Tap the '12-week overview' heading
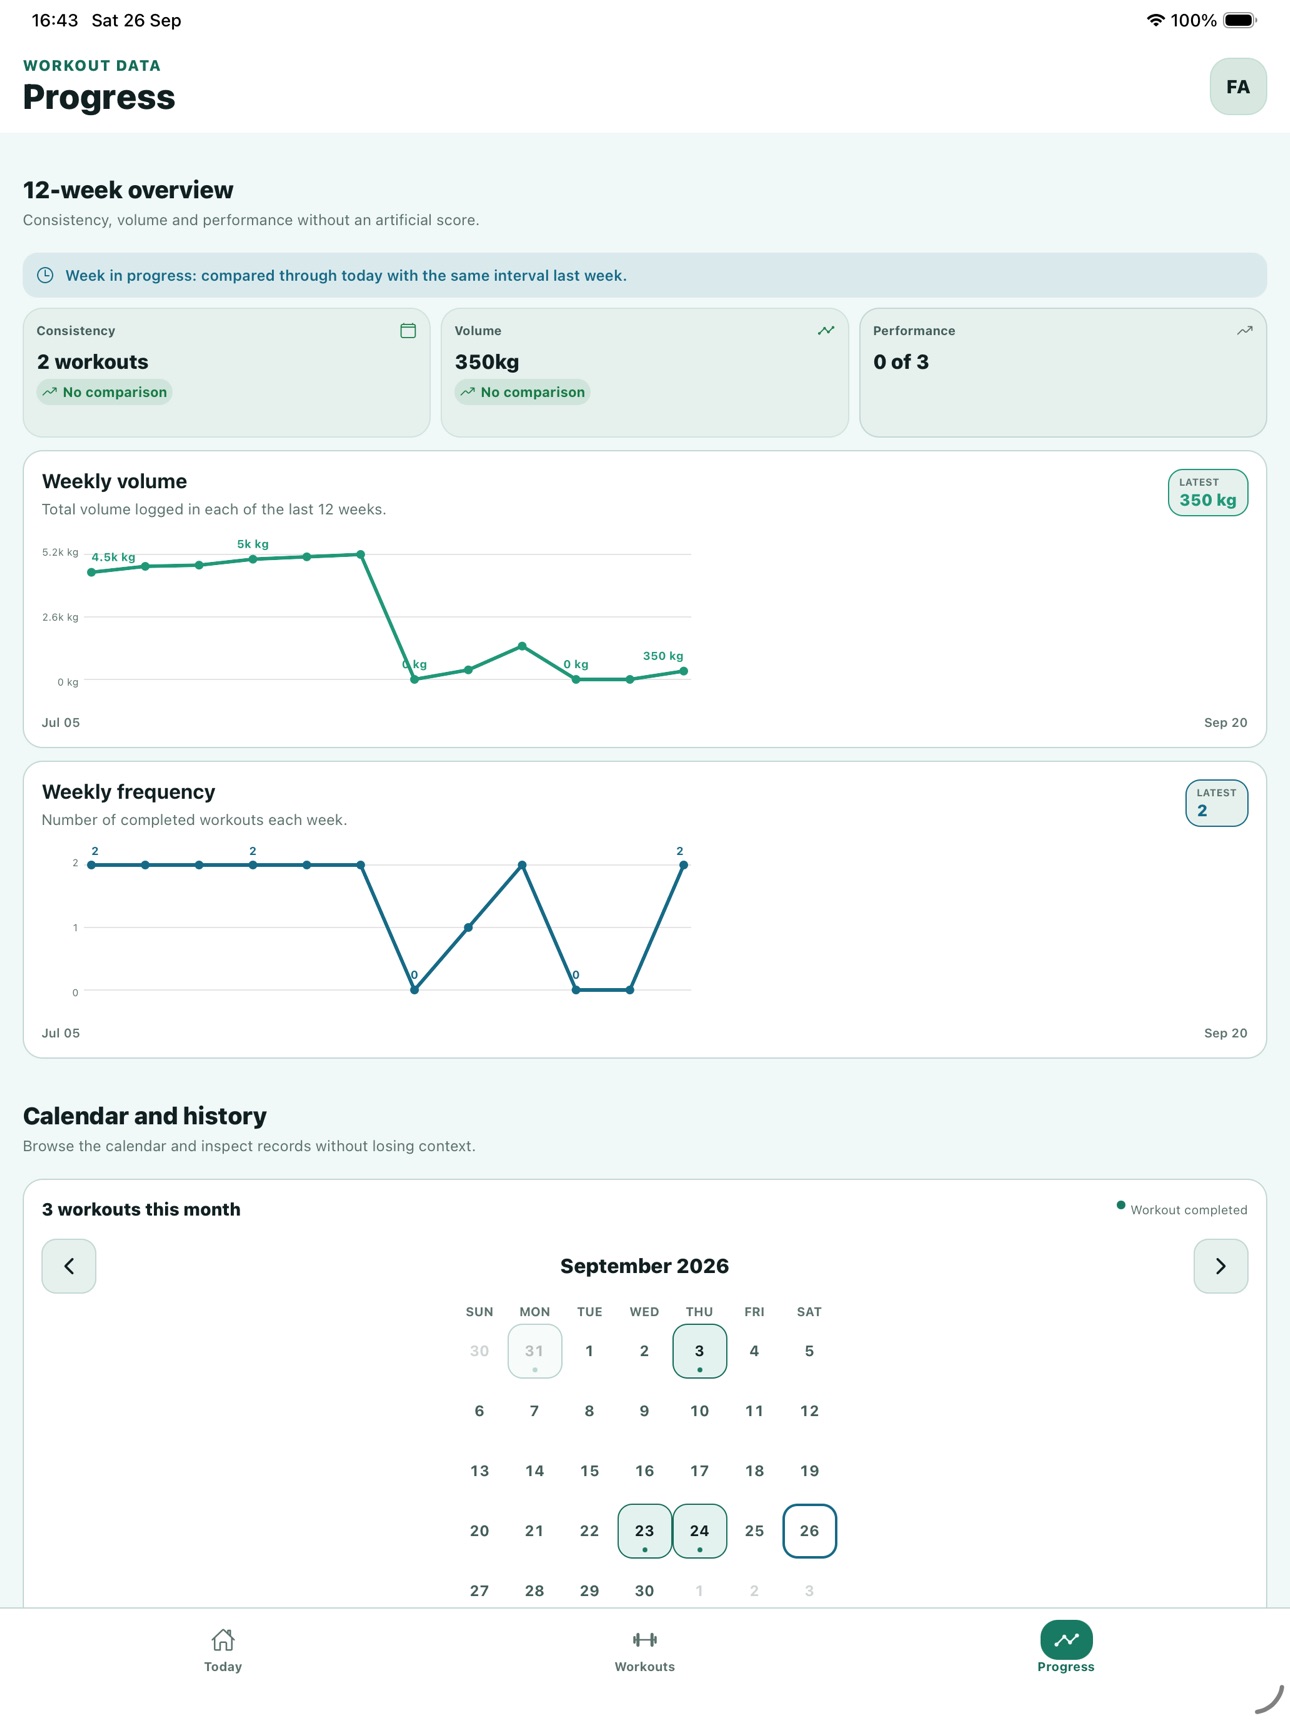 click(x=128, y=190)
